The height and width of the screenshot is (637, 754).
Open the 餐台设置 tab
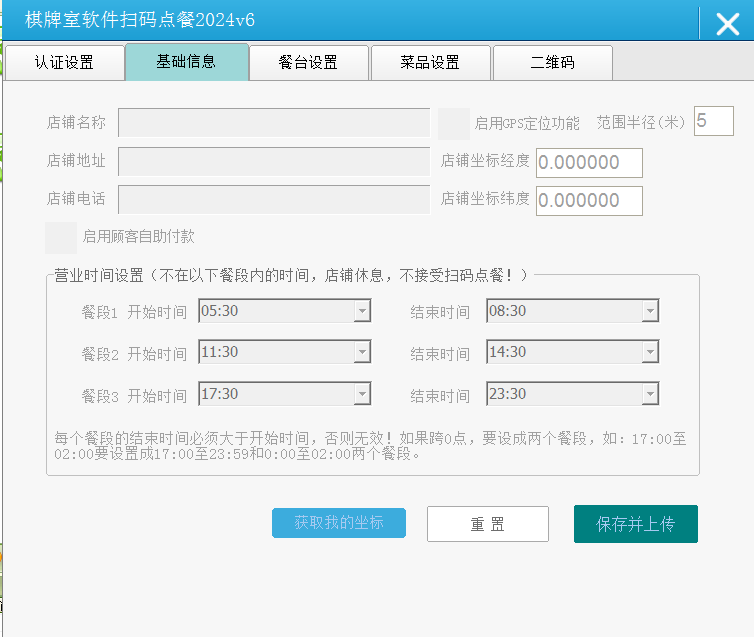point(308,63)
